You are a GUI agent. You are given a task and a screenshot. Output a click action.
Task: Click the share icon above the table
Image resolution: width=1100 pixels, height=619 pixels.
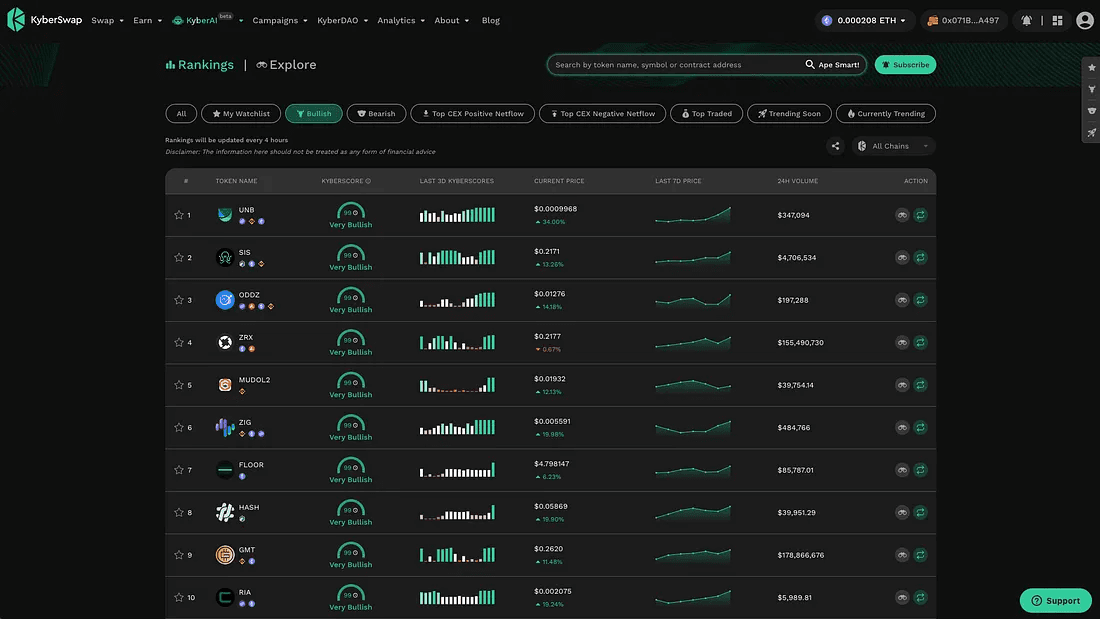coord(835,146)
